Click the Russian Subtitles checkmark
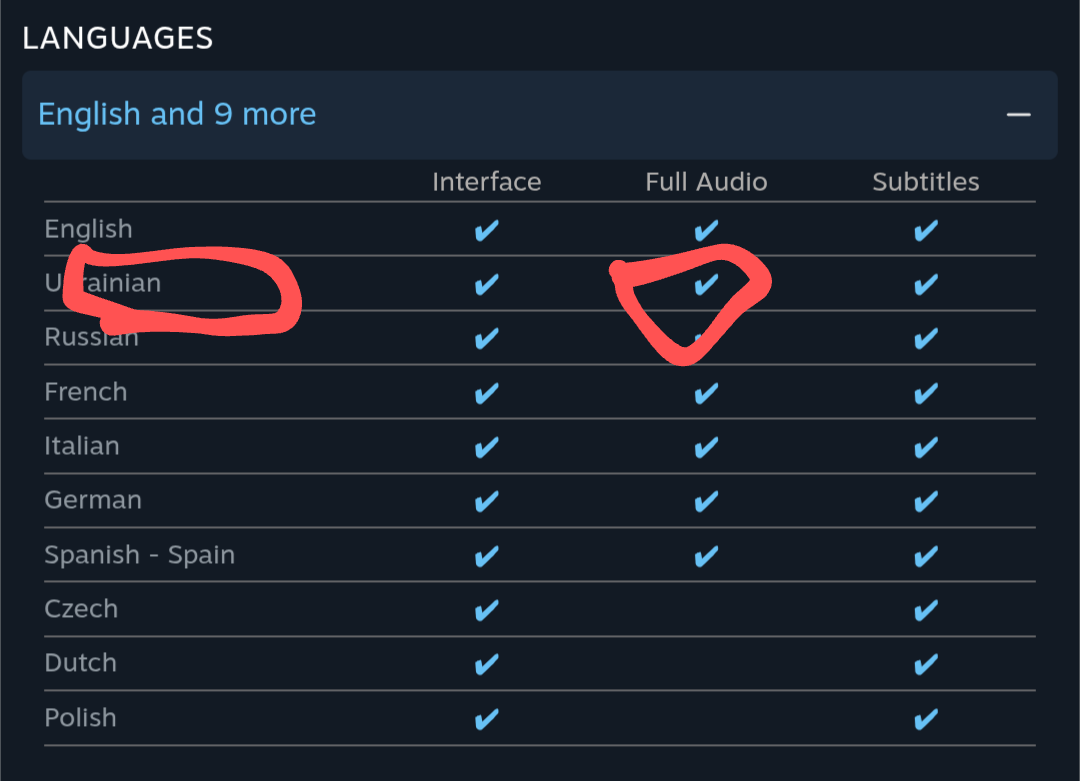 click(x=926, y=339)
